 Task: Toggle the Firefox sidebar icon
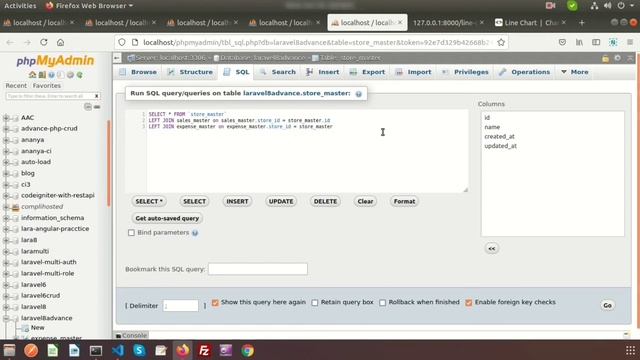(596, 42)
